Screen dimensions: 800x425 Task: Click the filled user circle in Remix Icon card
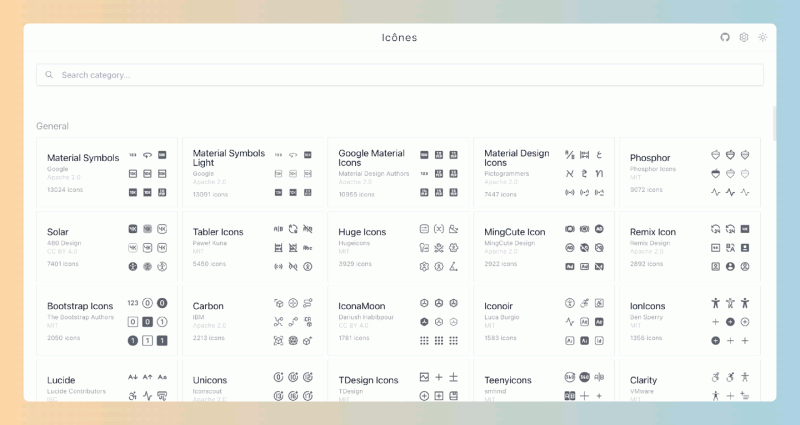[x=730, y=266]
